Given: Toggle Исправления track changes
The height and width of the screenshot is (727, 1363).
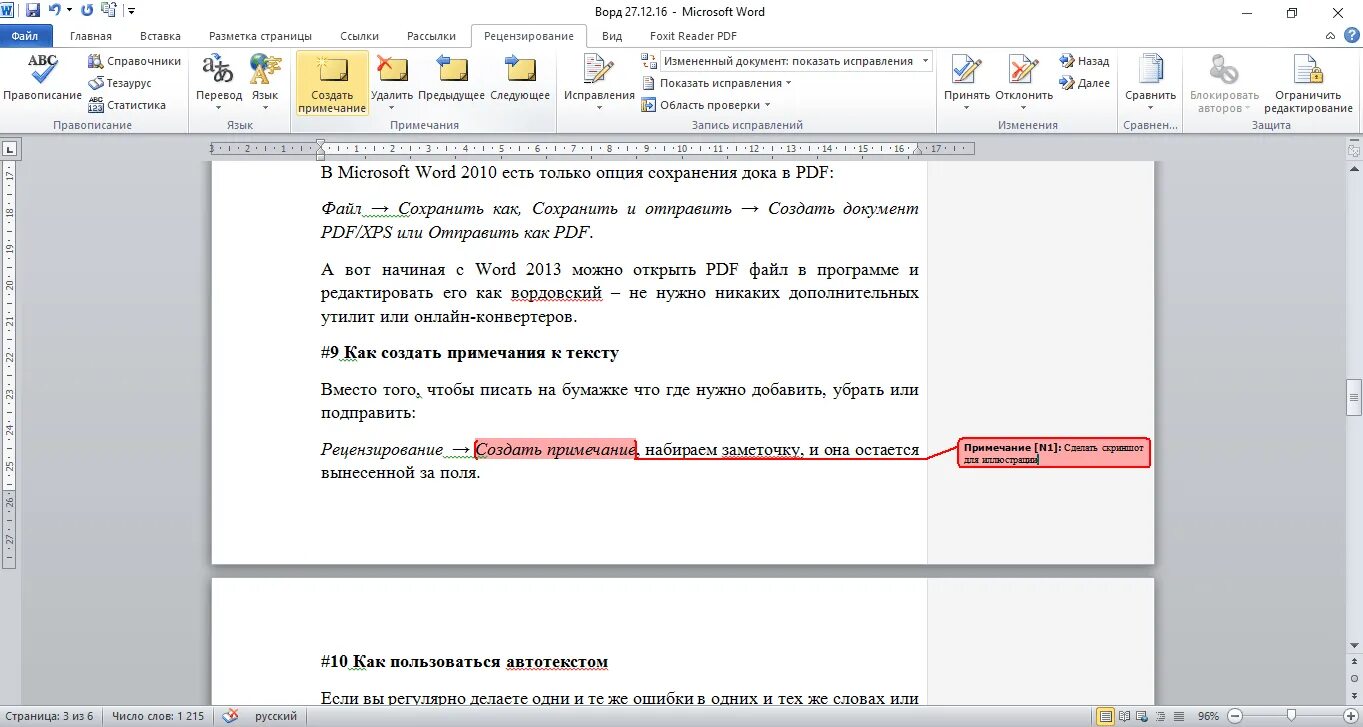Looking at the screenshot, I should pos(599,70).
